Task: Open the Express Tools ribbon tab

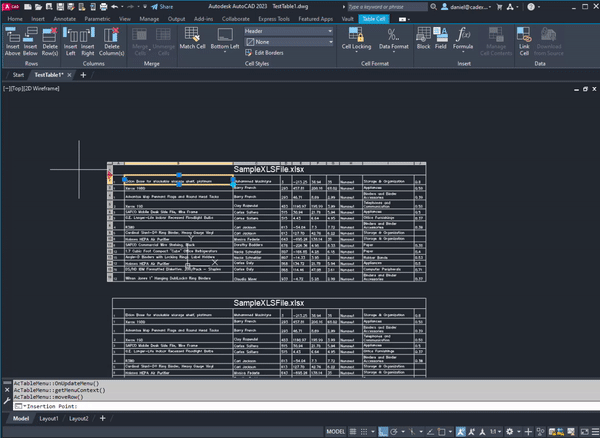Action: (x=274, y=19)
